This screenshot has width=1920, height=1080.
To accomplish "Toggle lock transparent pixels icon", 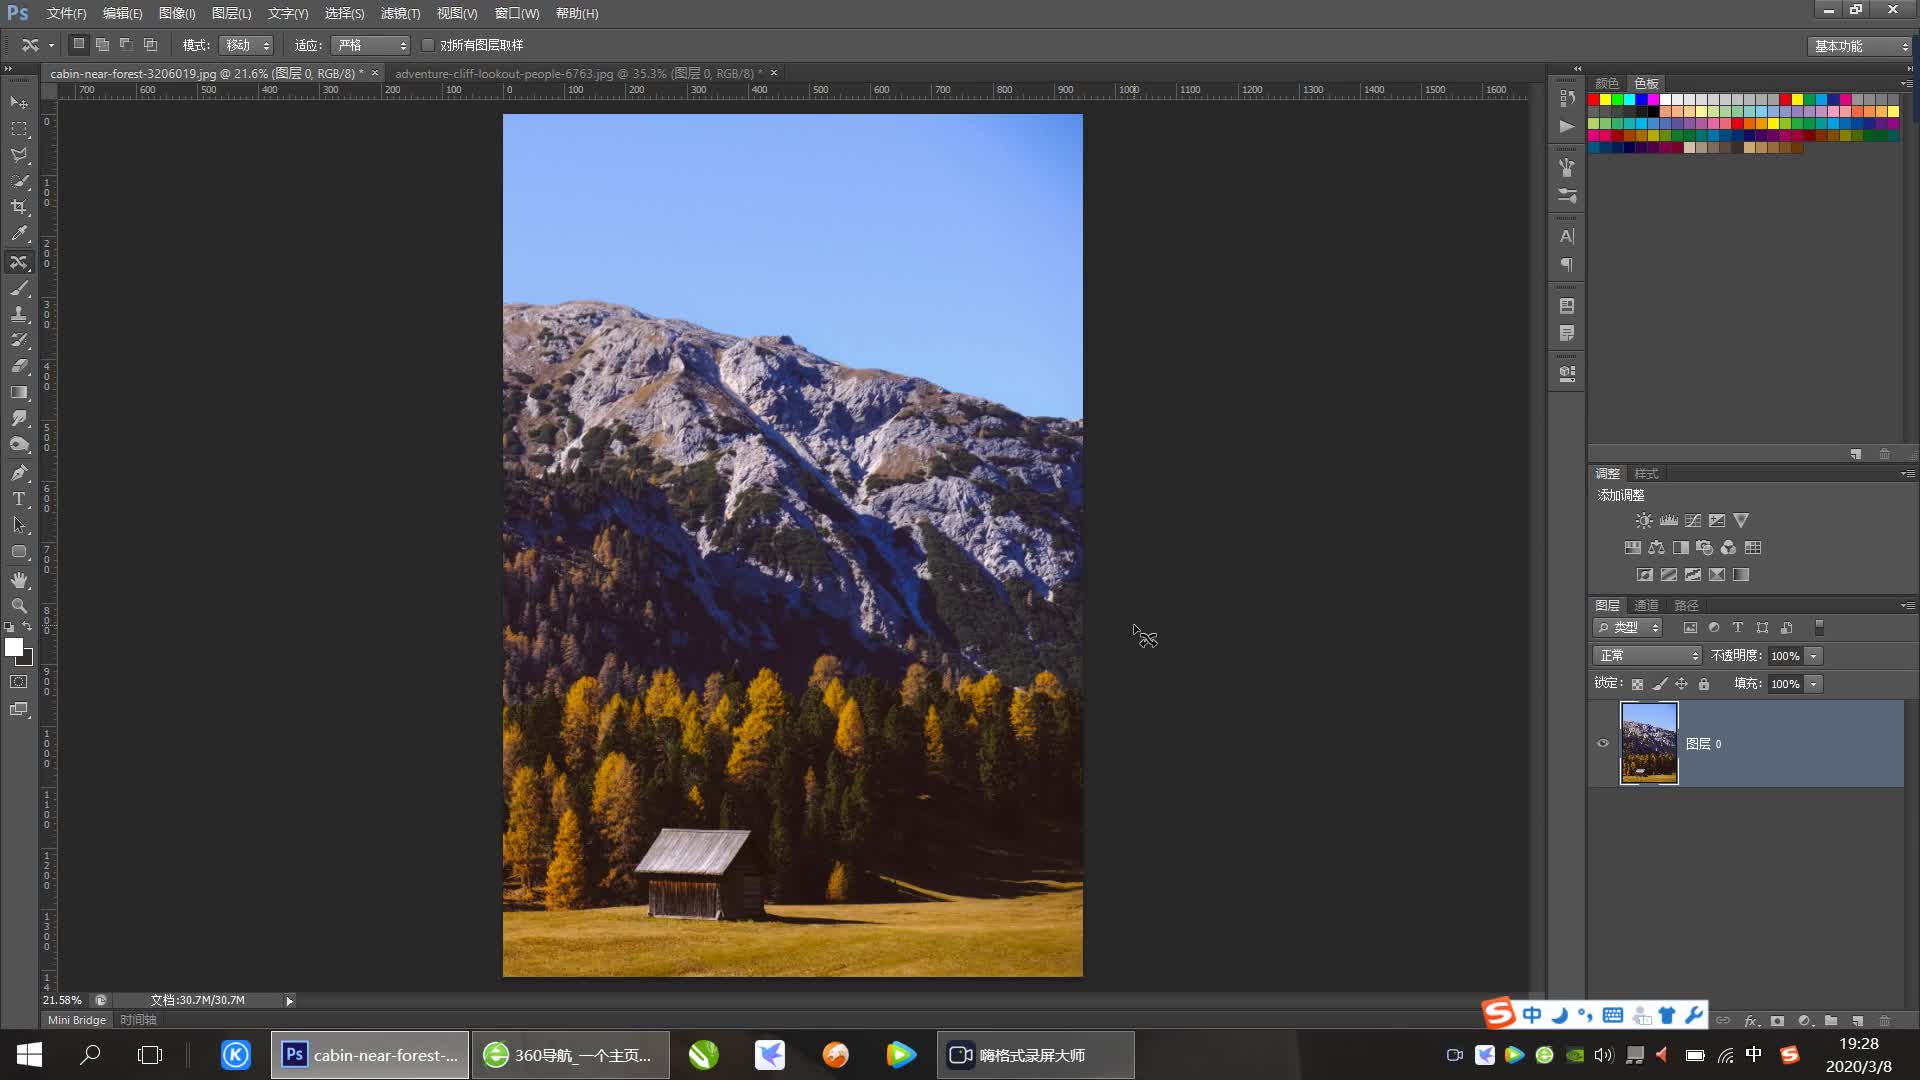I will (x=1637, y=684).
